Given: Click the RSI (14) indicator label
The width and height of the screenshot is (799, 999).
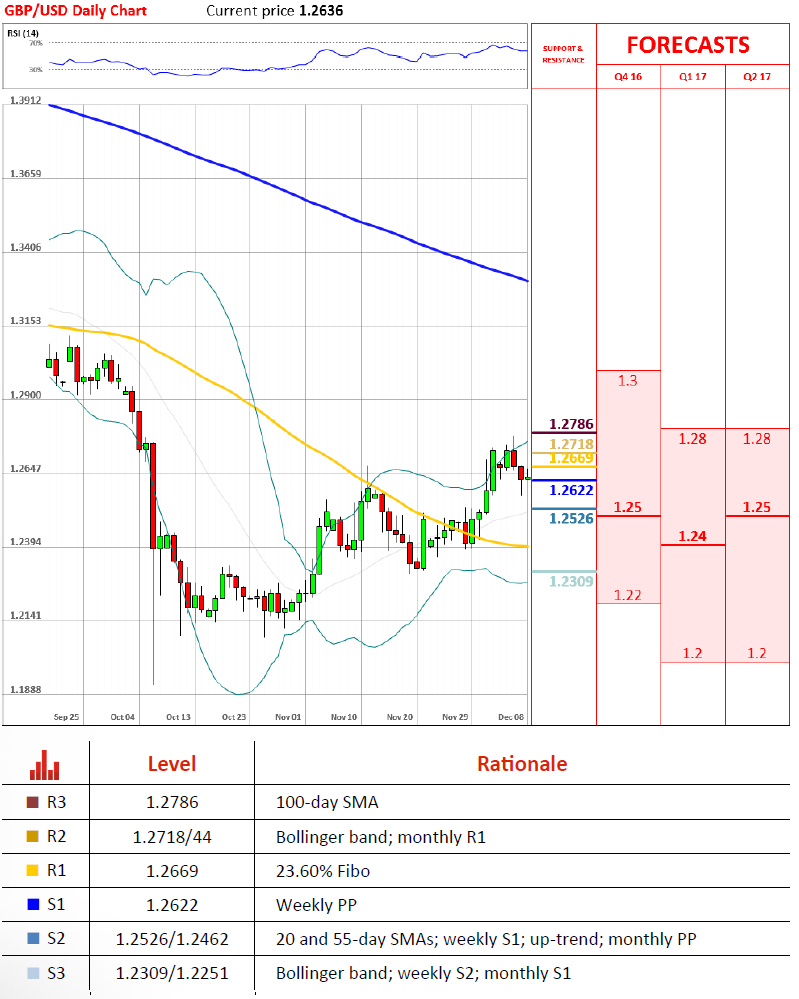Looking at the screenshot, I should 23,33.
